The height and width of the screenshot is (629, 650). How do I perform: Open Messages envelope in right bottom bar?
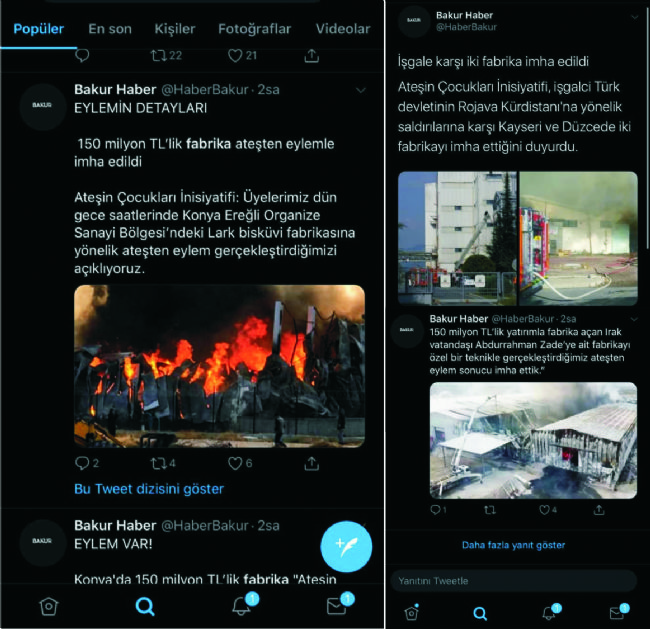(x=619, y=612)
